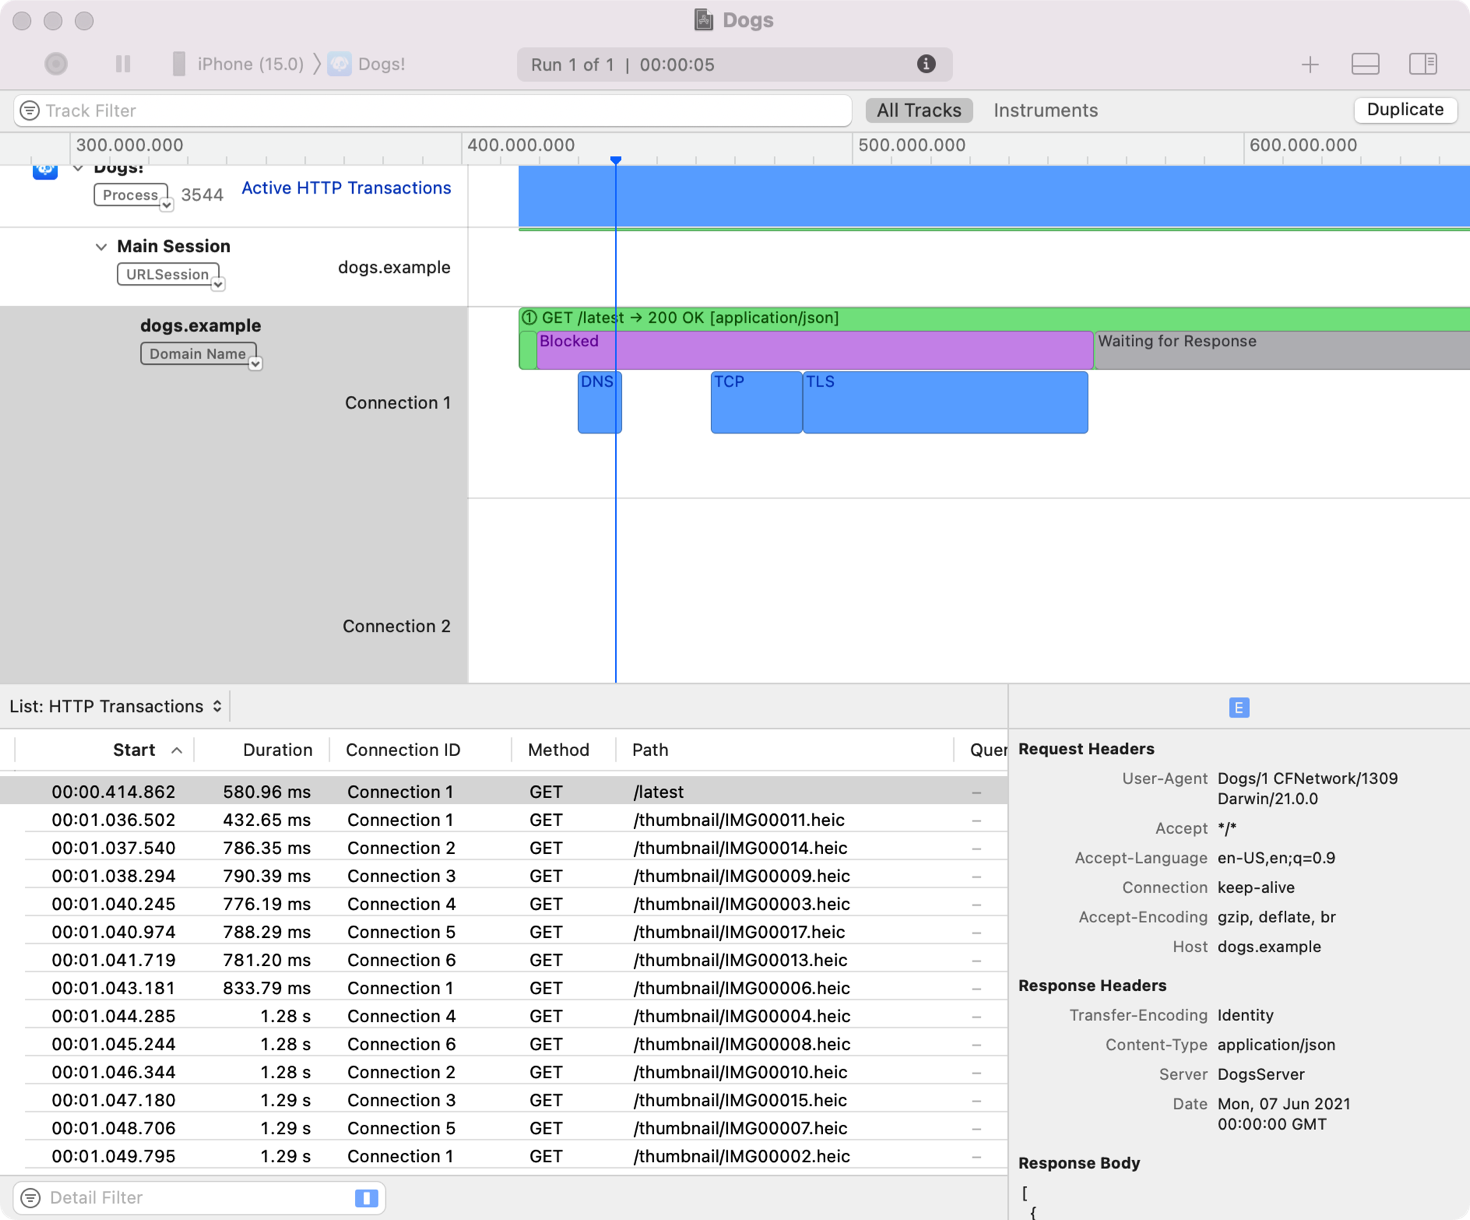Select the /thumbnail/IMG00002.heic row
The image size is (1470, 1220).
(x=504, y=1155)
